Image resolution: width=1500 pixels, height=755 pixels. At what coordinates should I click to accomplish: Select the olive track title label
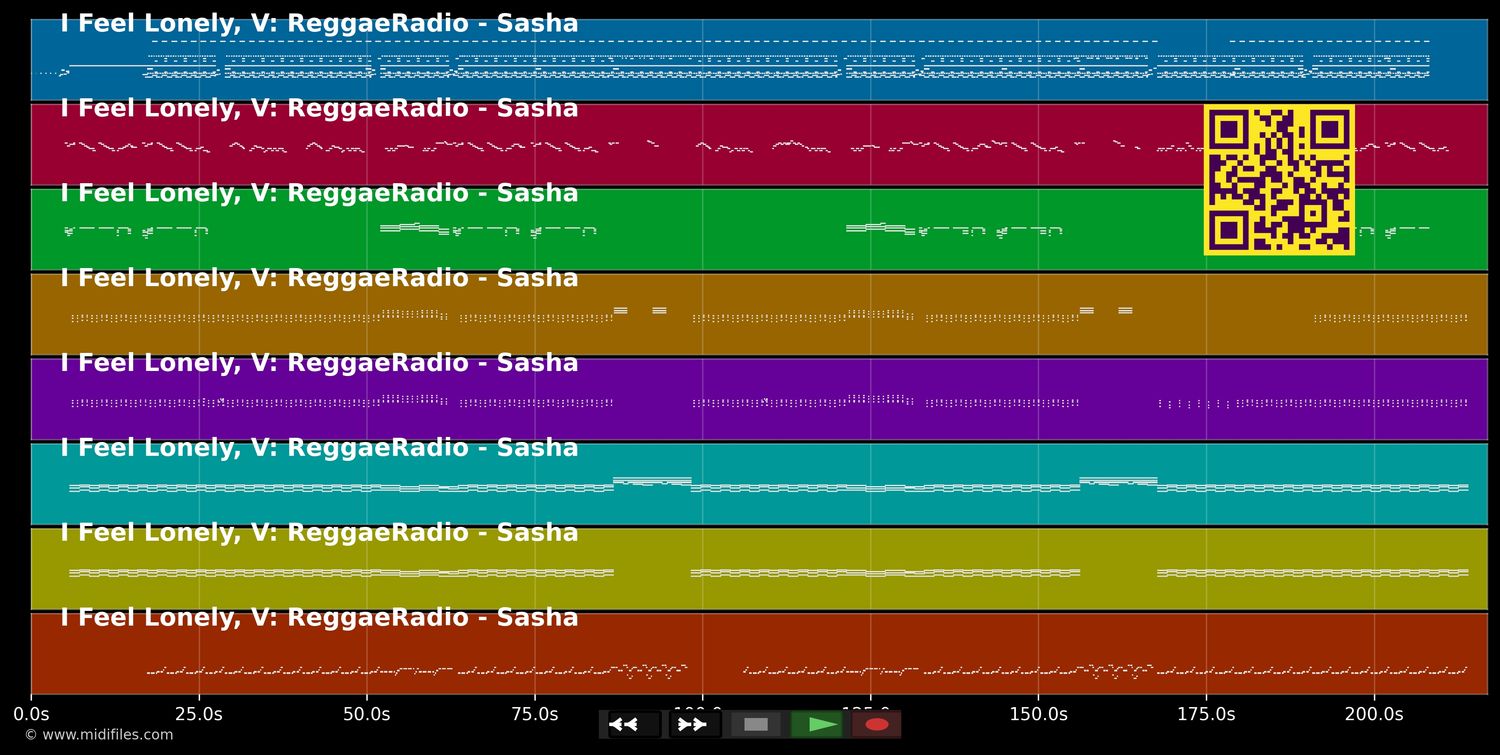319,533
